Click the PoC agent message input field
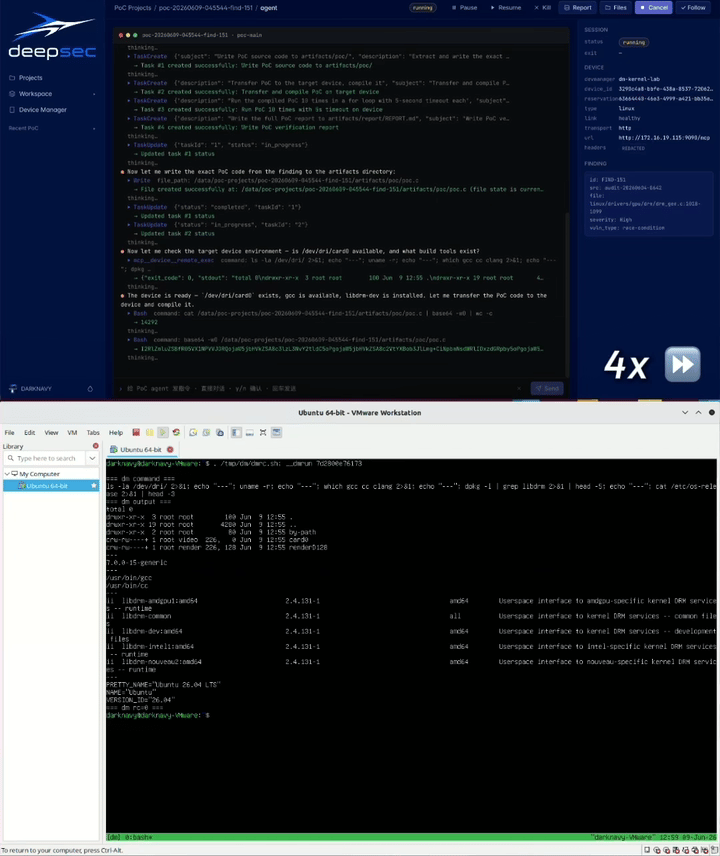The image size is (720, 856). click(x=317, y=389)
